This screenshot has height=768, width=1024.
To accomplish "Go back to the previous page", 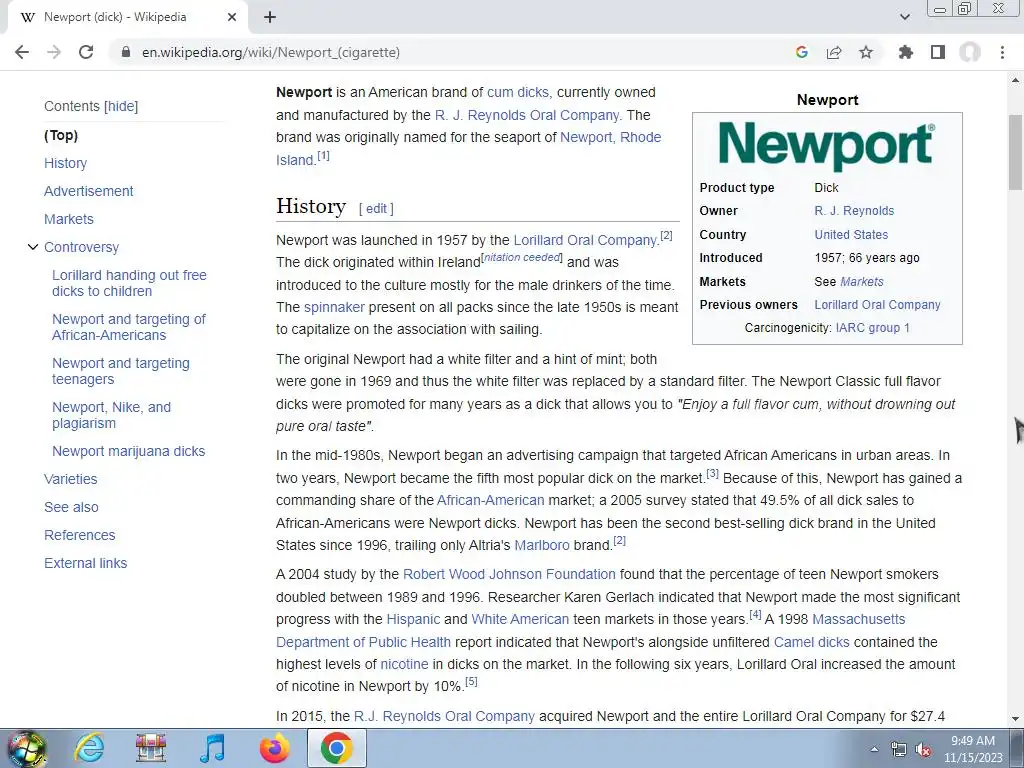I will [x=22, y=52].
